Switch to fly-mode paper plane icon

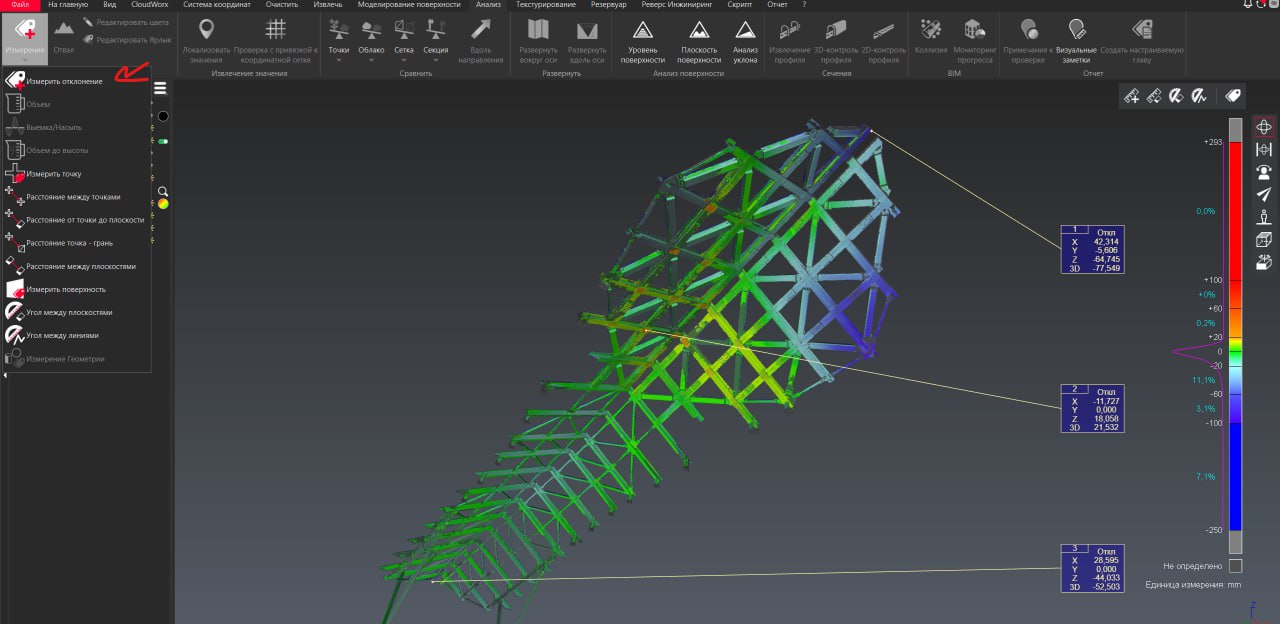pos(1263,194)
